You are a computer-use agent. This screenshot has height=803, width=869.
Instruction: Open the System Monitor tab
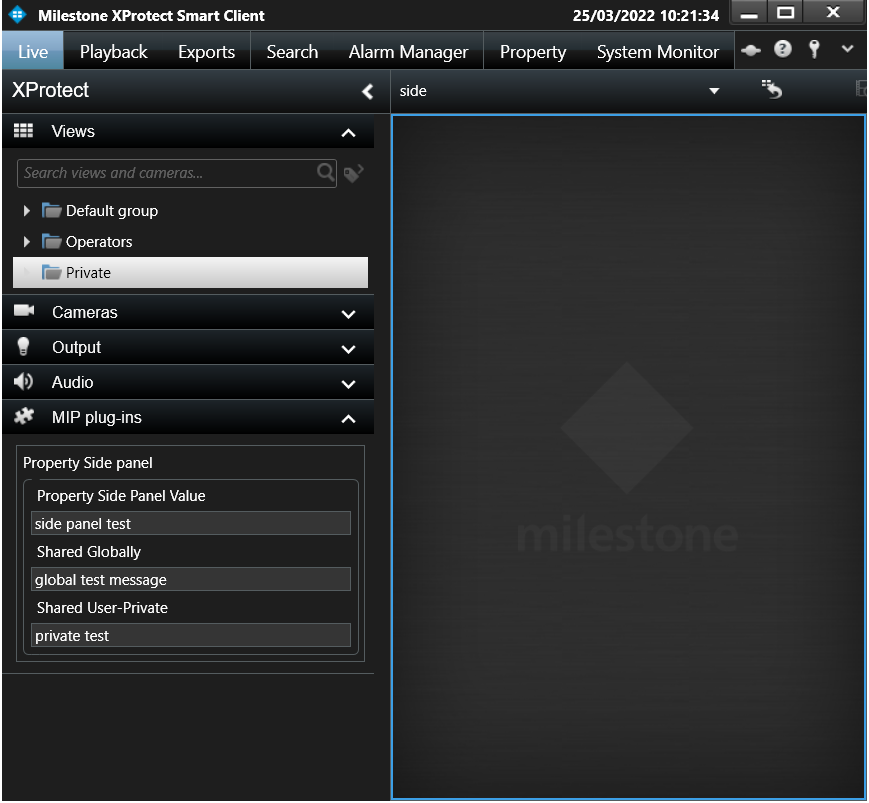657,52
